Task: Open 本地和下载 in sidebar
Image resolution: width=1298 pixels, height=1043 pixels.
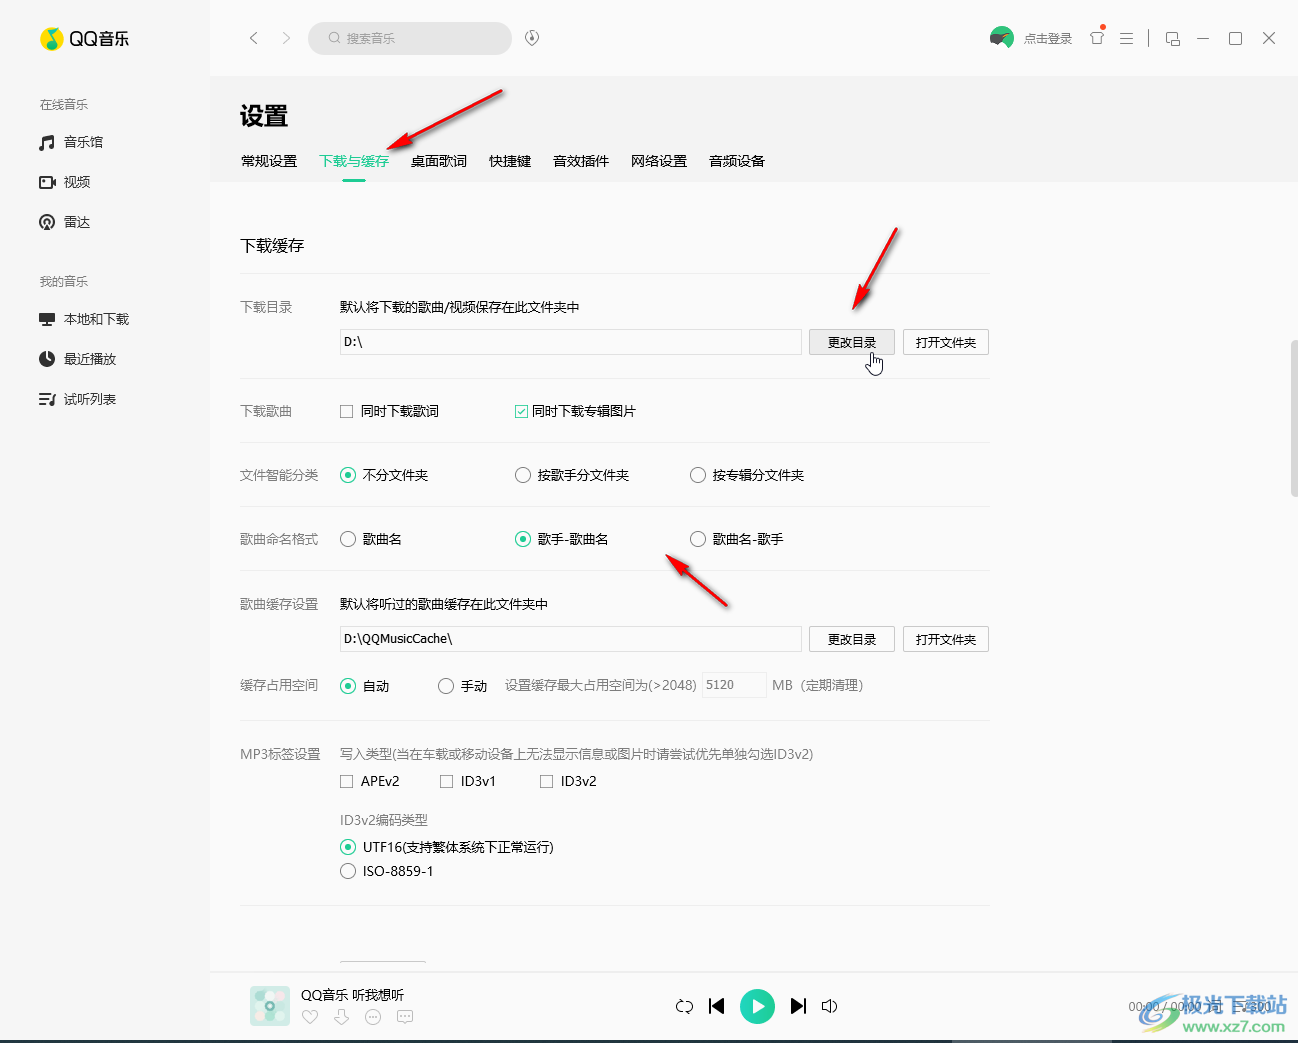Action: click(x=84, y=319)
